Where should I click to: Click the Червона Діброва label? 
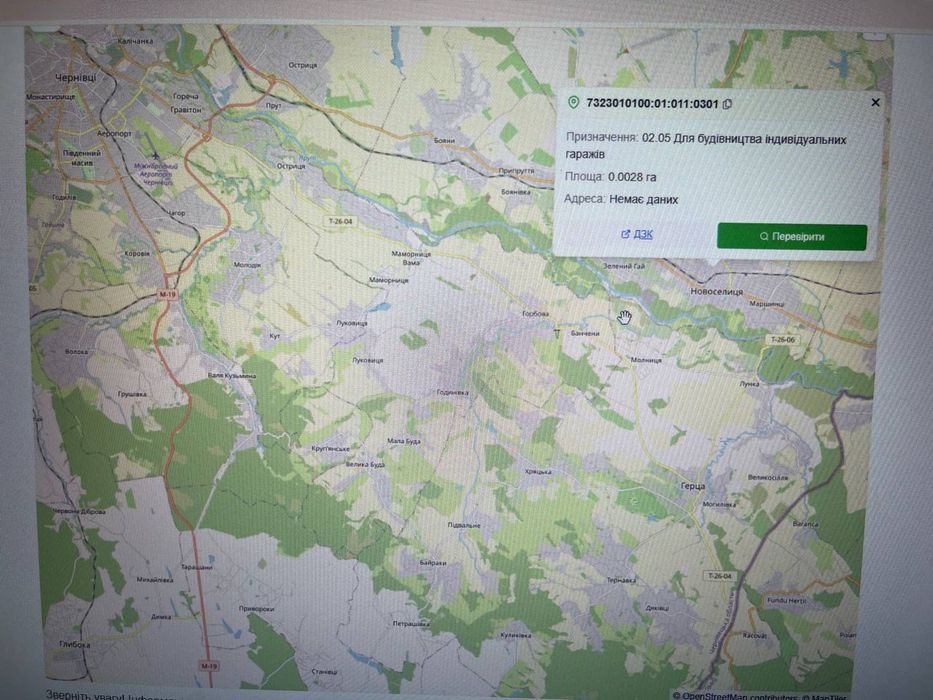[x=79, y=511]
